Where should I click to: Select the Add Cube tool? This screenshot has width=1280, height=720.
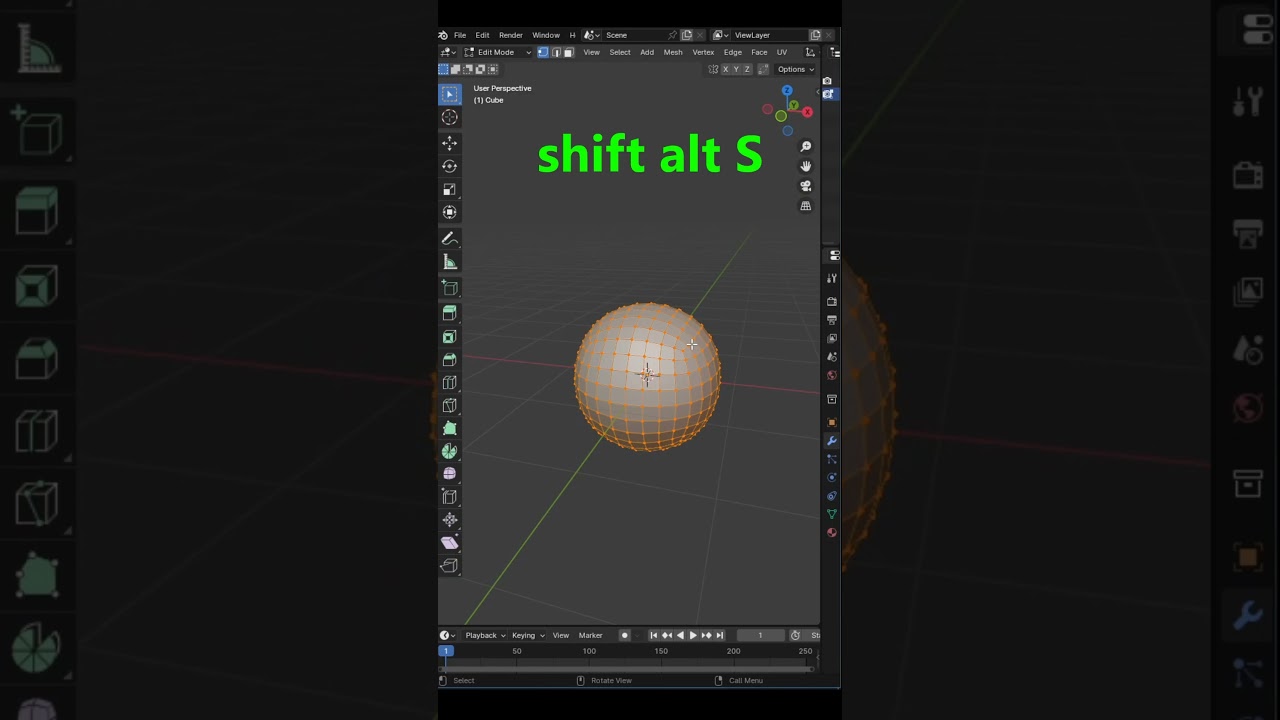coord(450,288)
